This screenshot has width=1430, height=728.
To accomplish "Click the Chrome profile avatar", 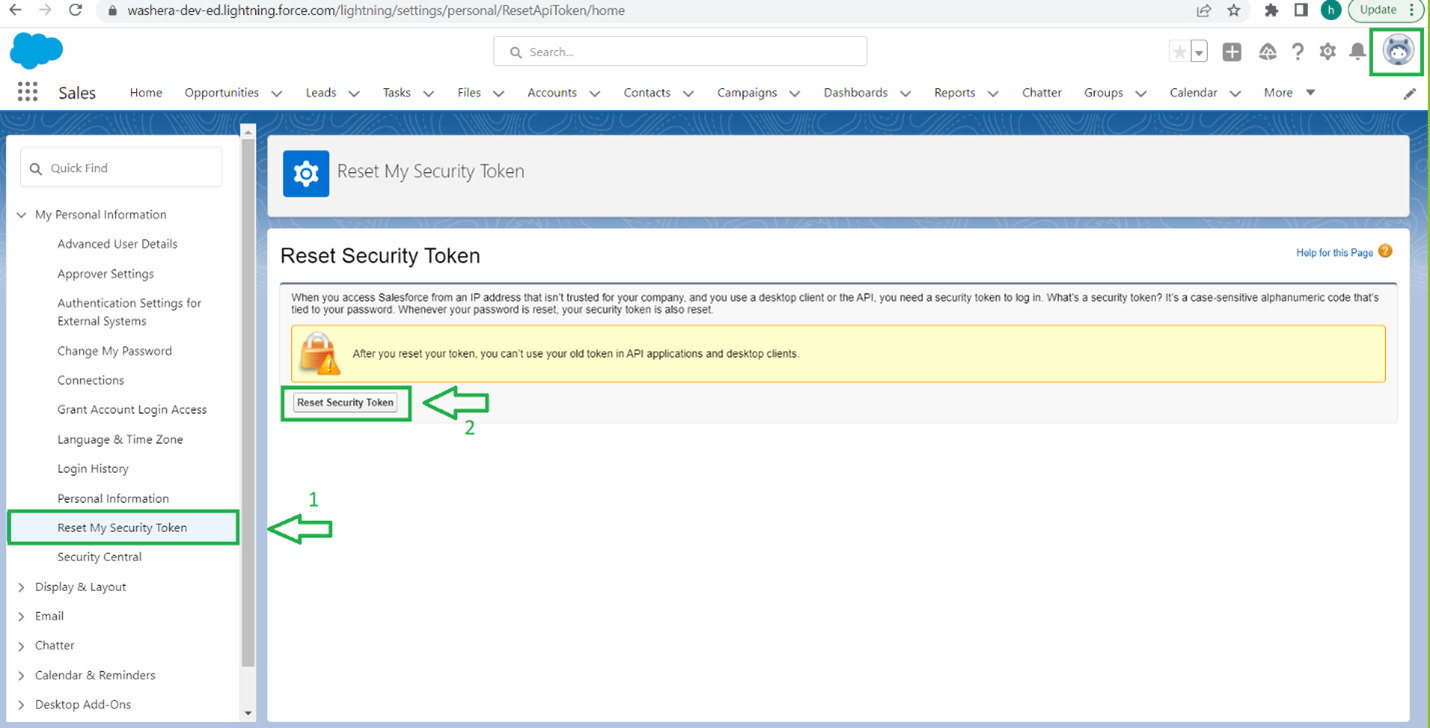I will 1331,10.
